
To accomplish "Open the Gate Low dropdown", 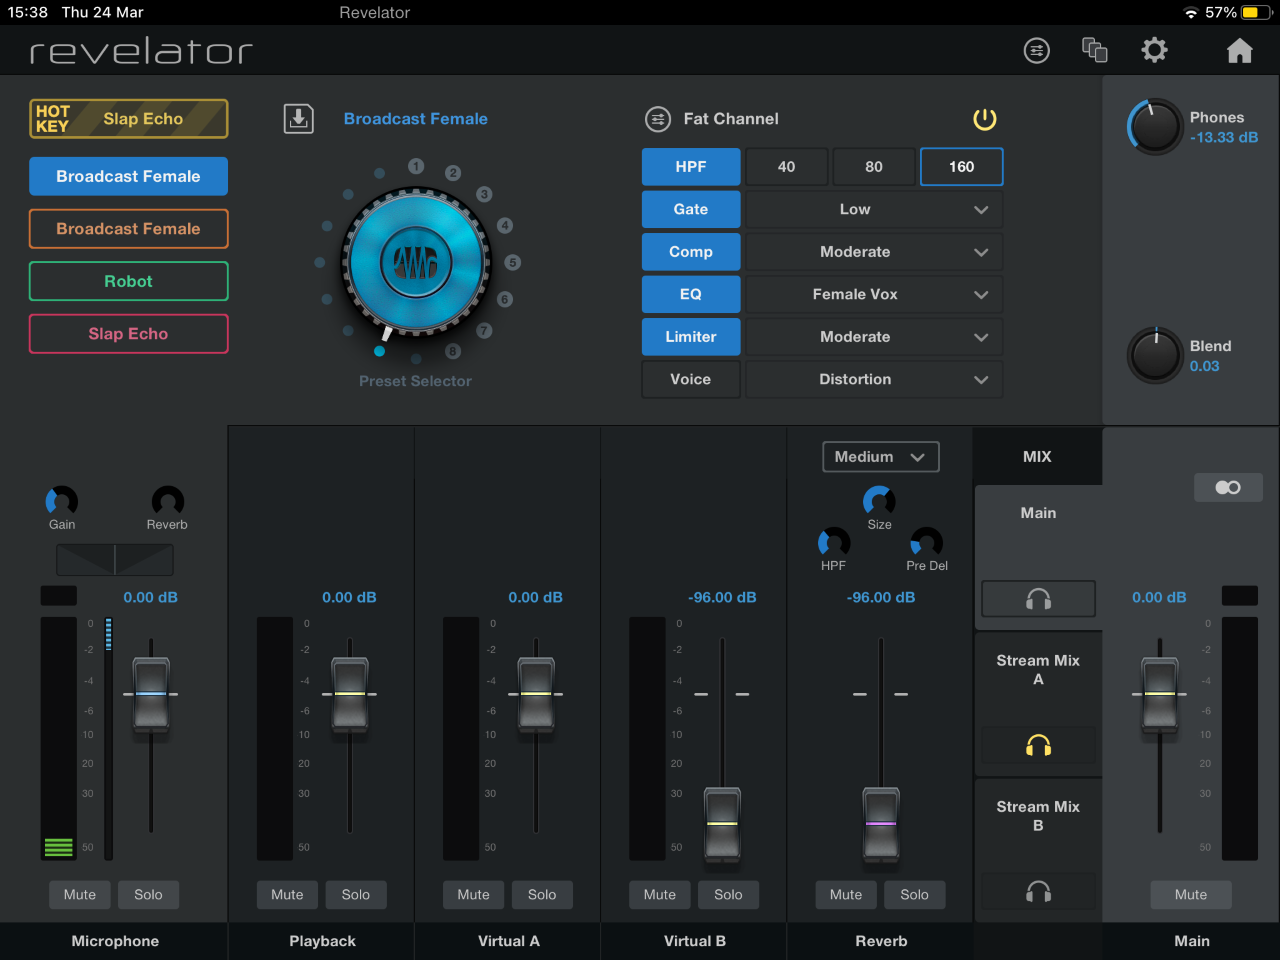I will point(874,209).
